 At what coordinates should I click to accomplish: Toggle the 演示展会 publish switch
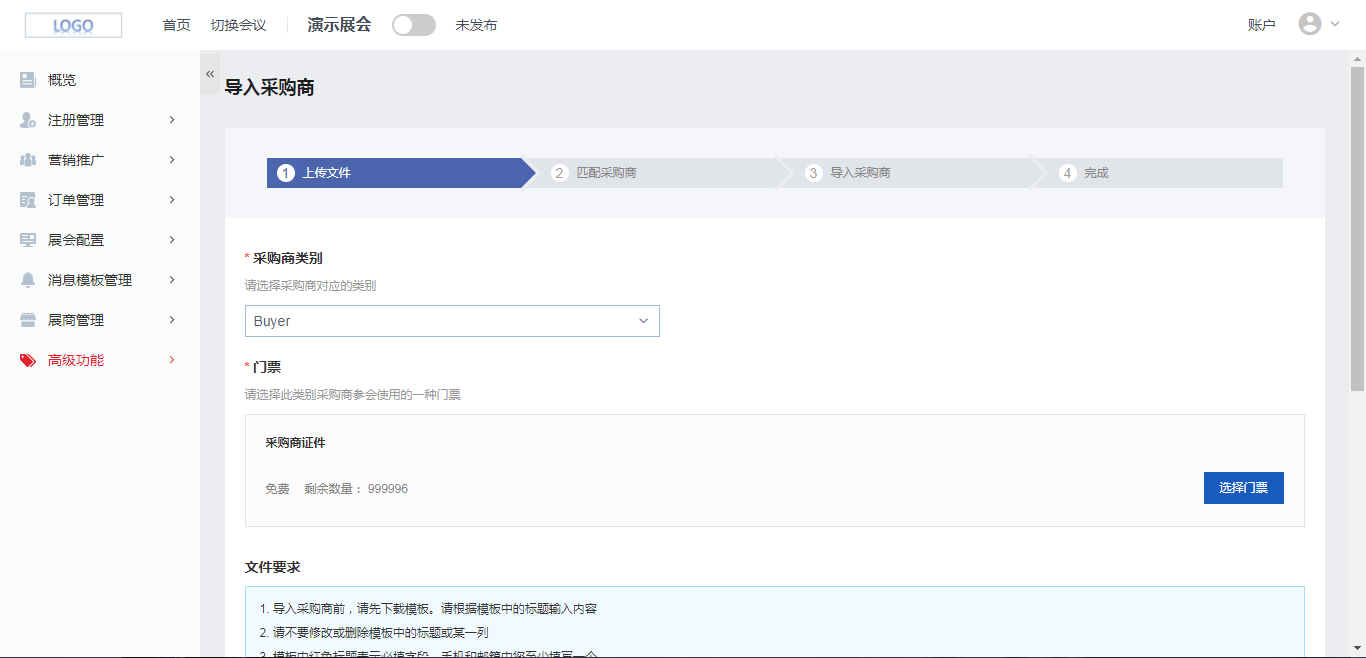414,25
